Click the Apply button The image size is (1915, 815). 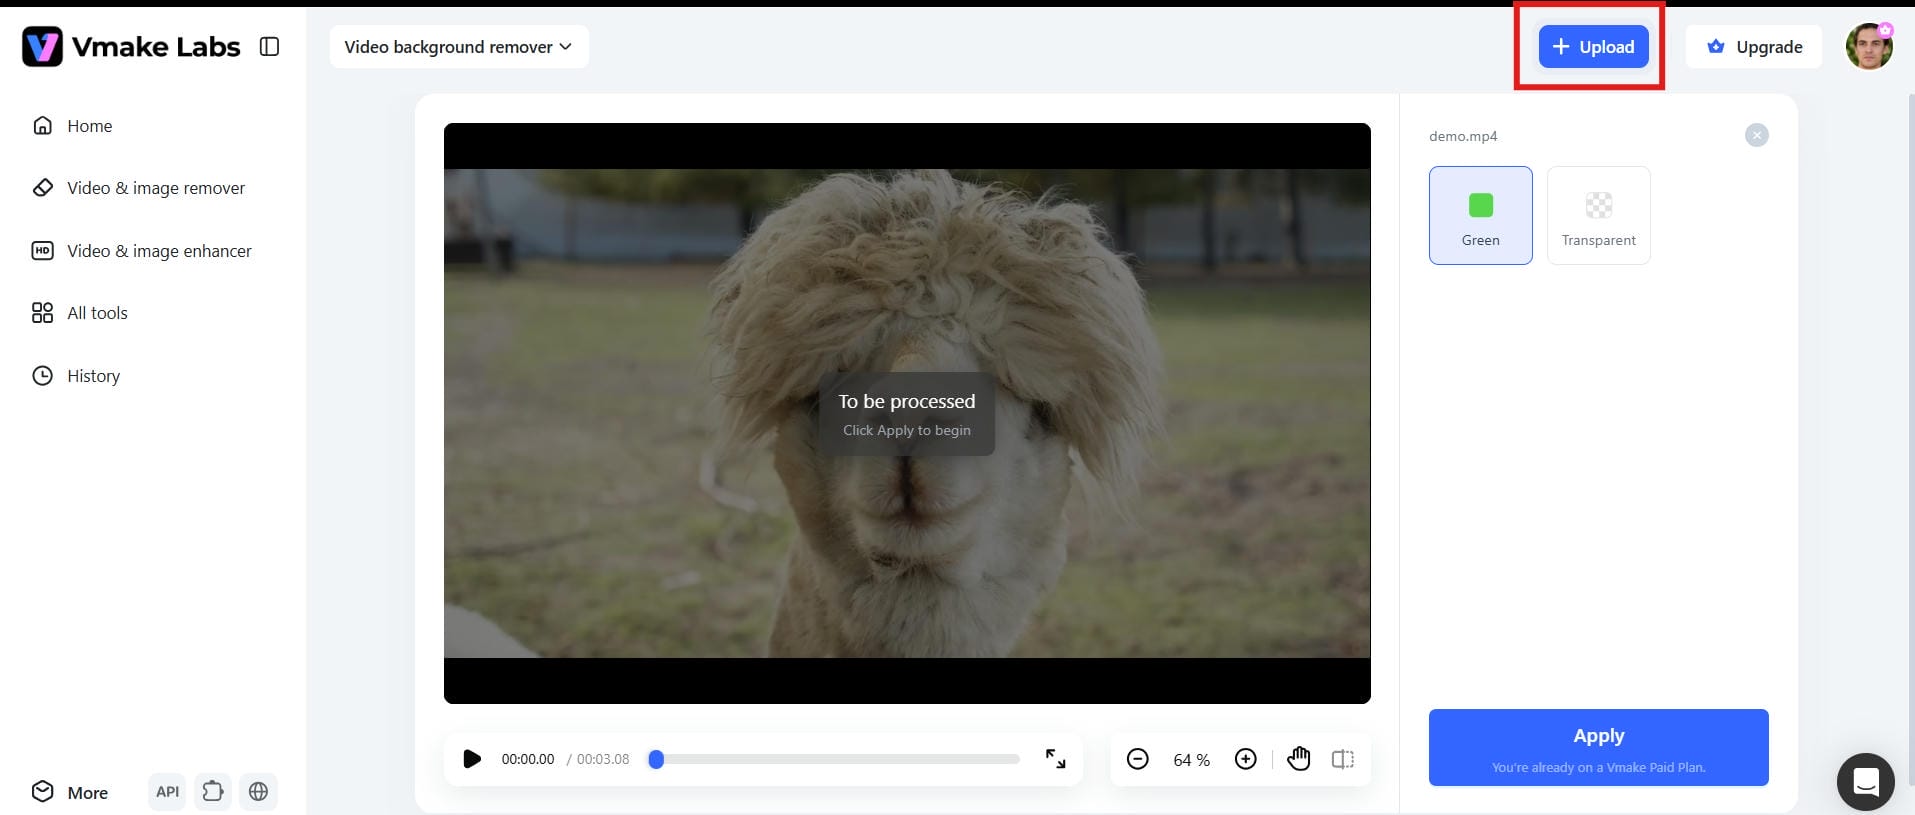point(1598,747)
